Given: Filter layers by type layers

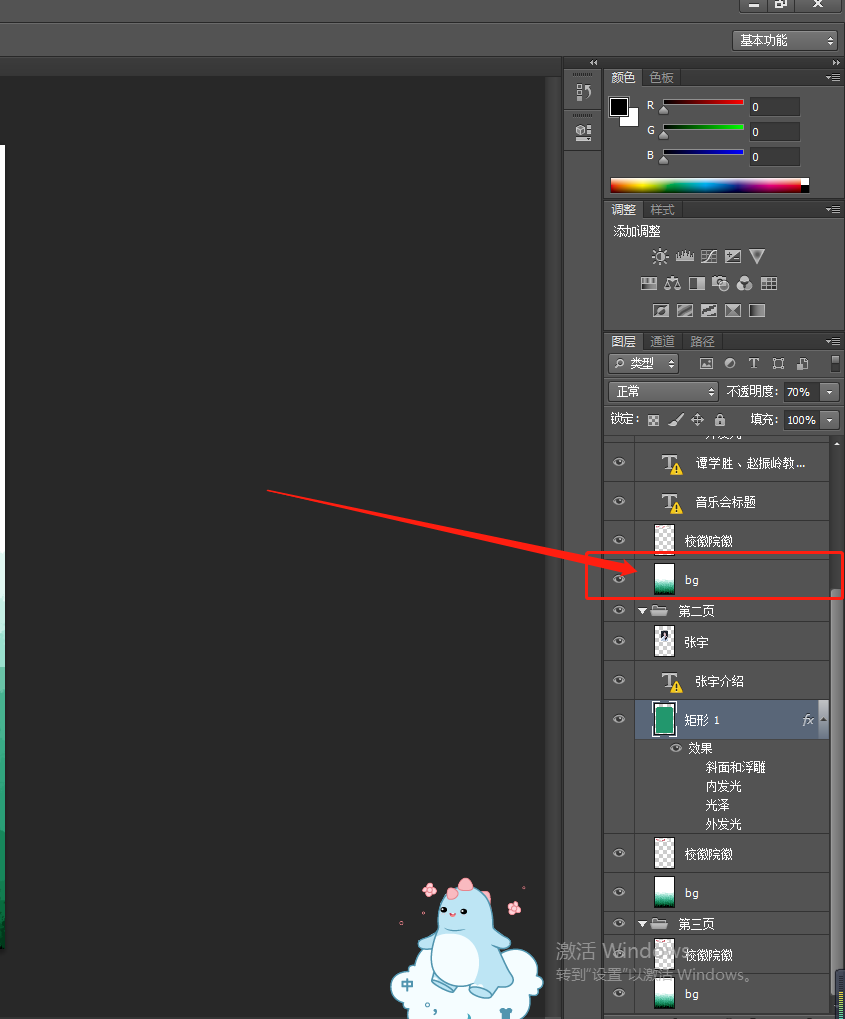Looking at the screenshot, I should coord(753,363).
